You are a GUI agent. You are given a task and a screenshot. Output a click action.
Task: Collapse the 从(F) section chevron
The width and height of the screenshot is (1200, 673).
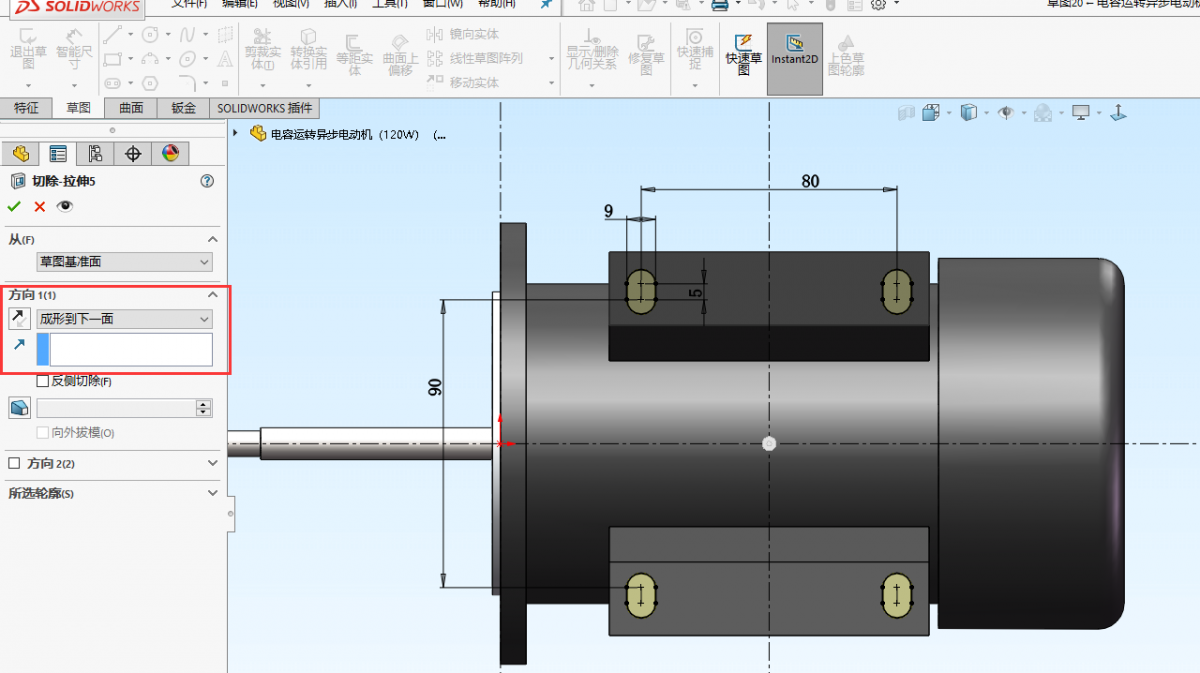tap(212, 239)
